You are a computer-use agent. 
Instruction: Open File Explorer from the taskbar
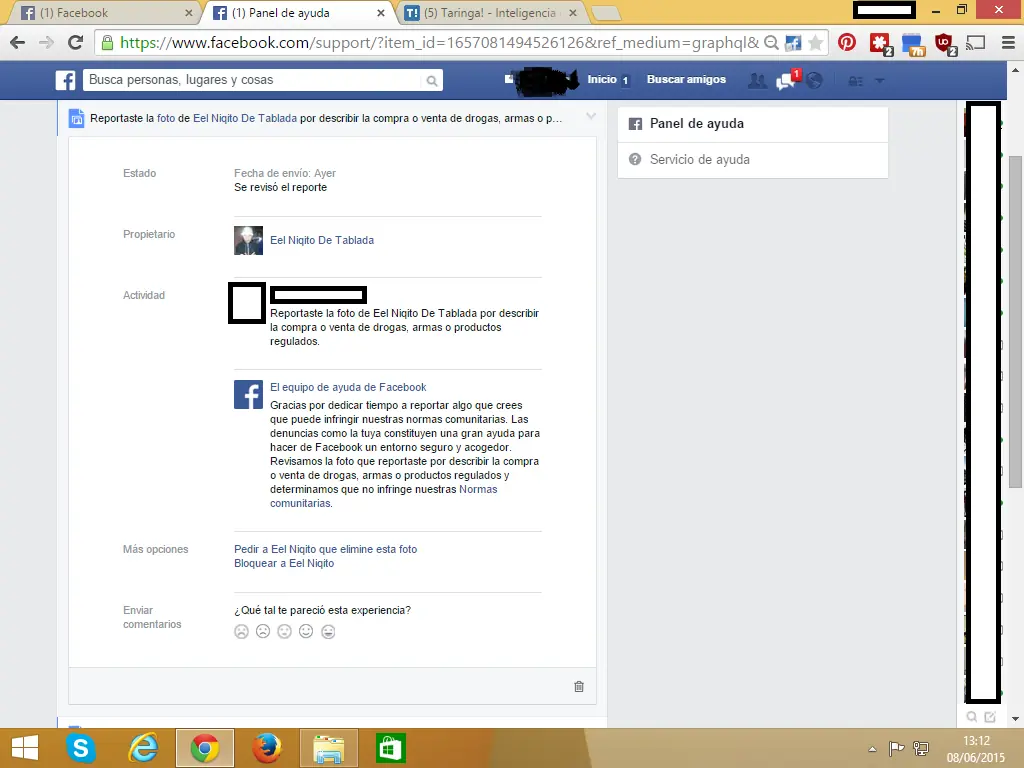tap(329, 748)
